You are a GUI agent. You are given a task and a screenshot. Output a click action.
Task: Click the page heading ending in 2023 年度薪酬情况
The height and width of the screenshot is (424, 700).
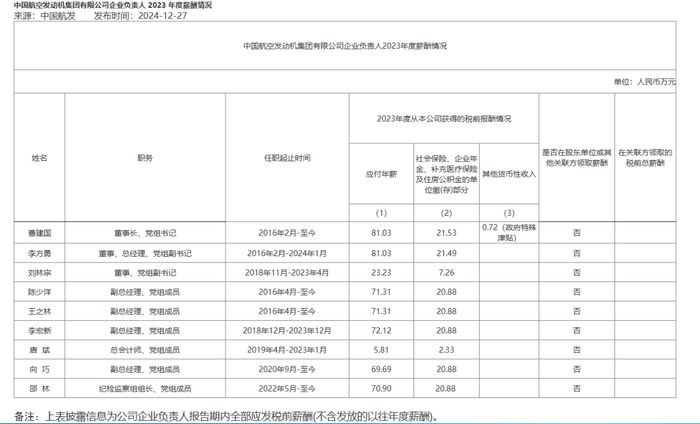pyautogui.click(x=113, y=5)
